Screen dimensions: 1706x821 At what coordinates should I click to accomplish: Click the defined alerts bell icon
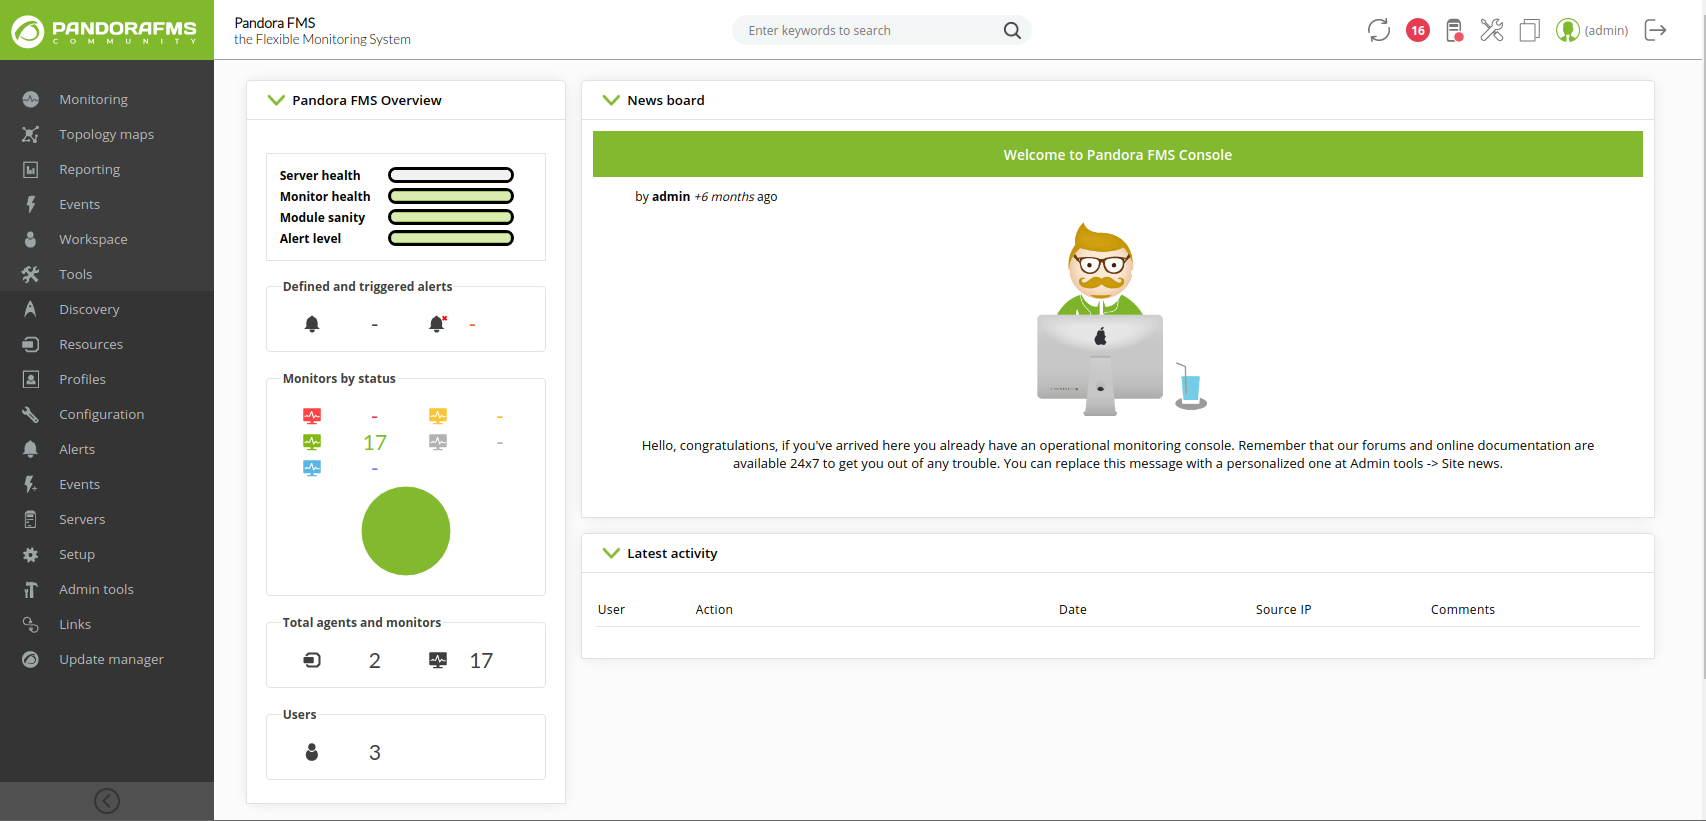[312, 324]
